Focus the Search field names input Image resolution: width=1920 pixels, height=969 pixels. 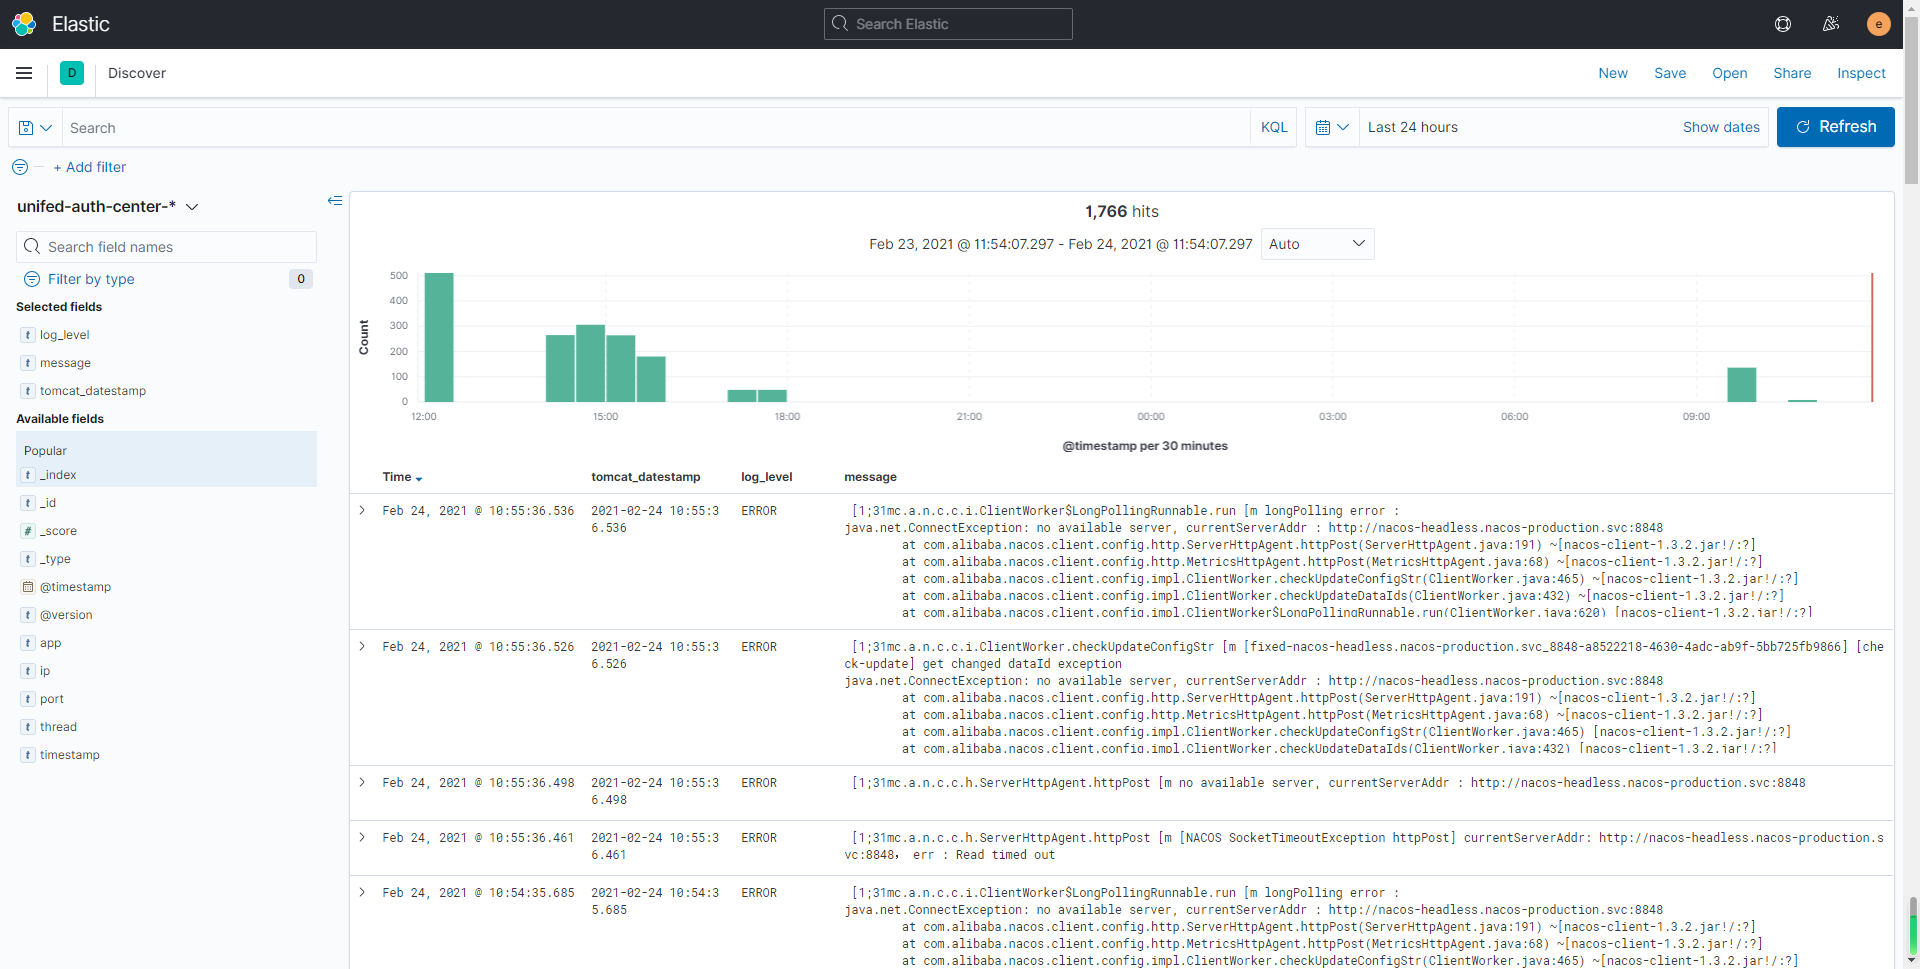[166, 247]
